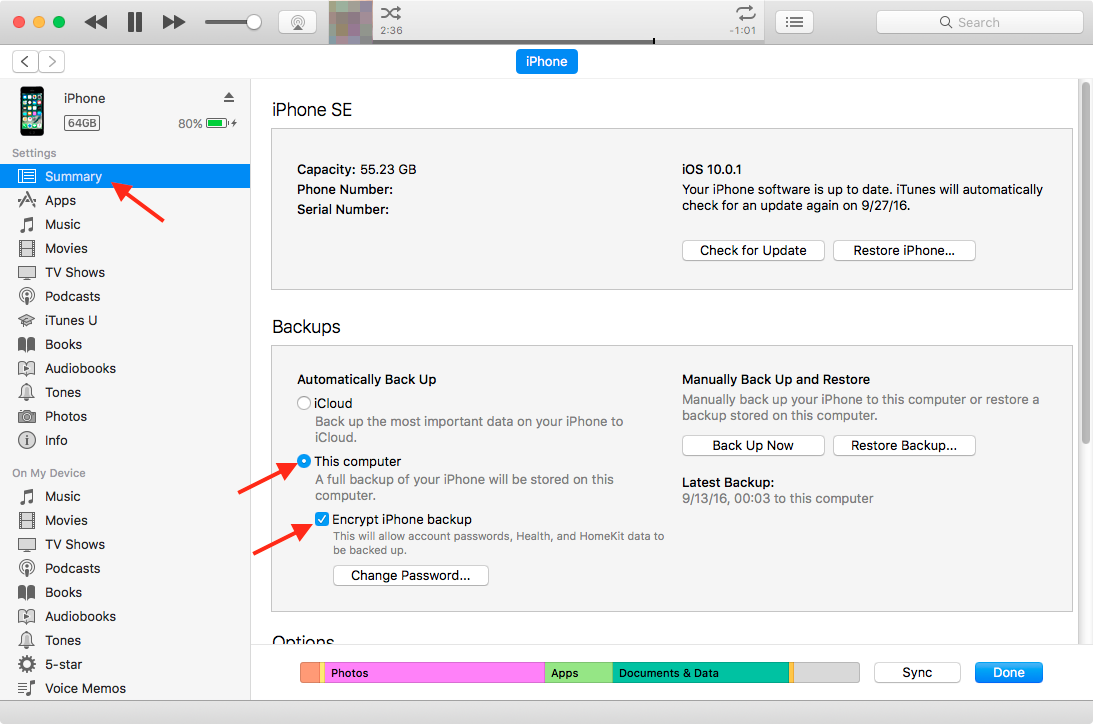Click Podcasts icon under On My Device

[x=26, y=569]
